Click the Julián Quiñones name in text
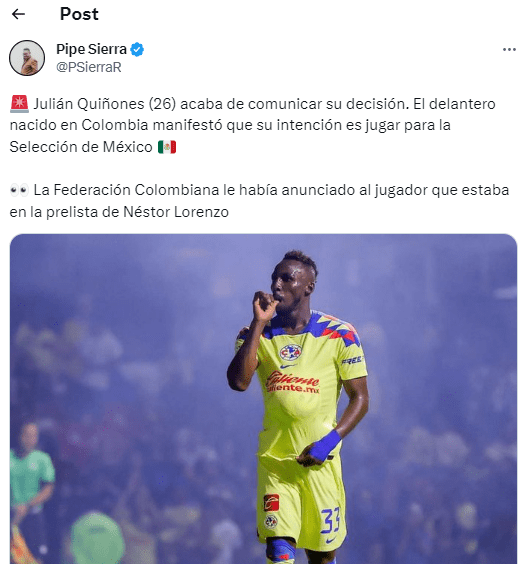 coord(89,104)
